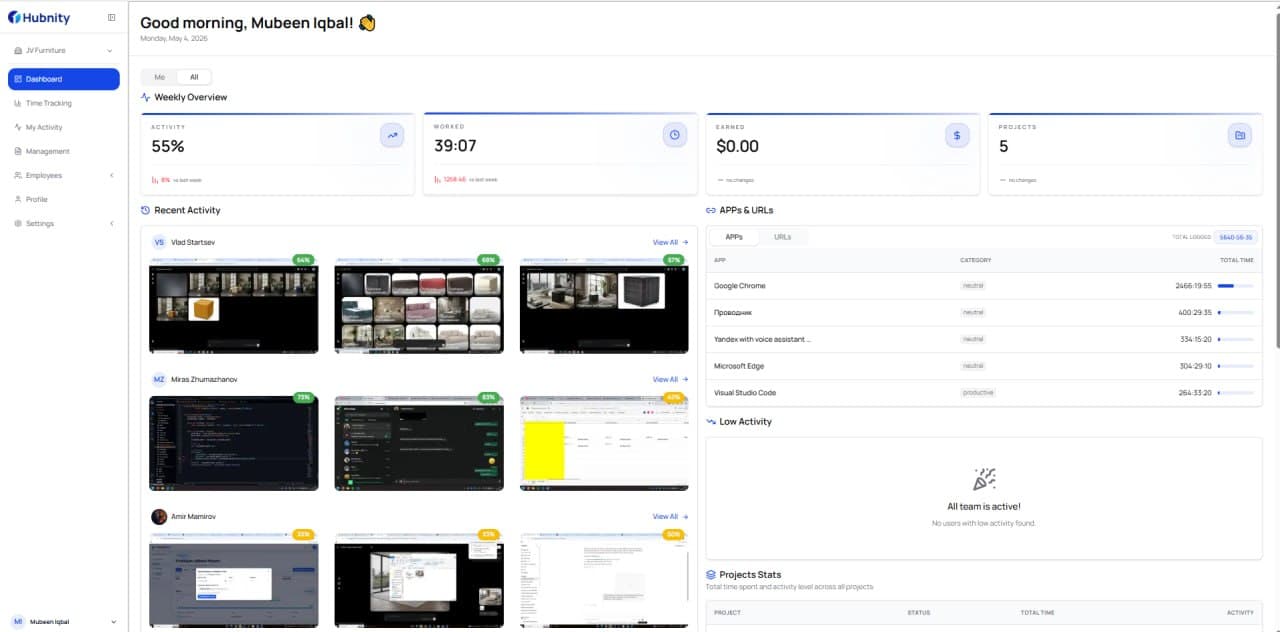Switch the overview filter to All
This screenshot has height=632, width=1280.
pos(194,77)
